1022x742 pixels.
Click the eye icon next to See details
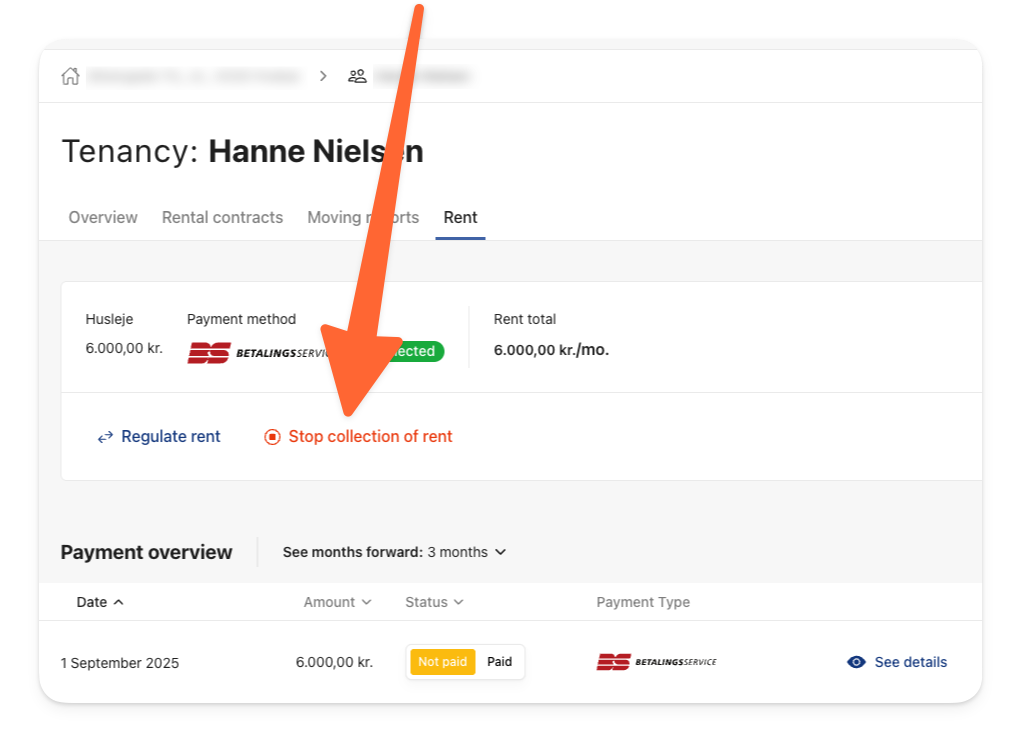(x=856, y=662)
